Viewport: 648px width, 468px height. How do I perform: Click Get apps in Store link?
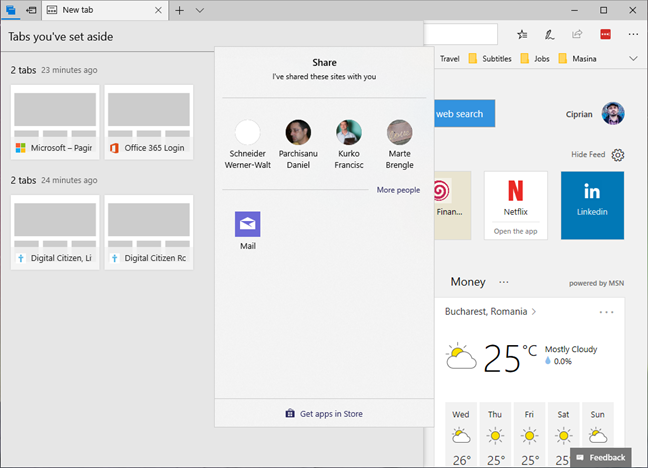324,413
